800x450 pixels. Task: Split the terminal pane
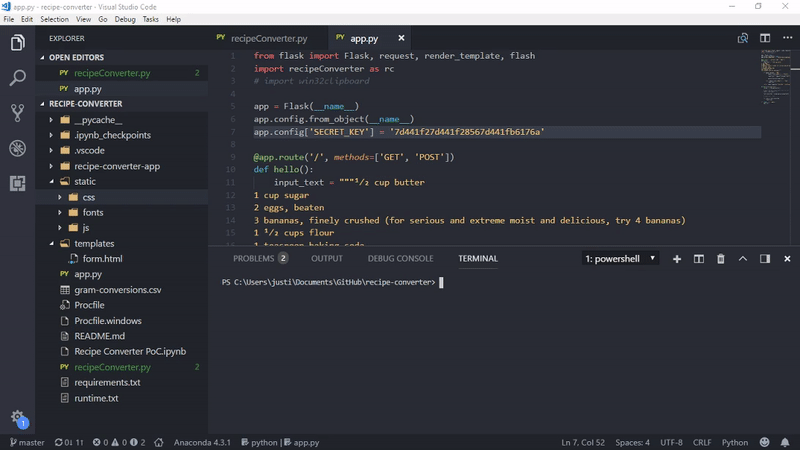pyautogui.click(x=699, y=259)
